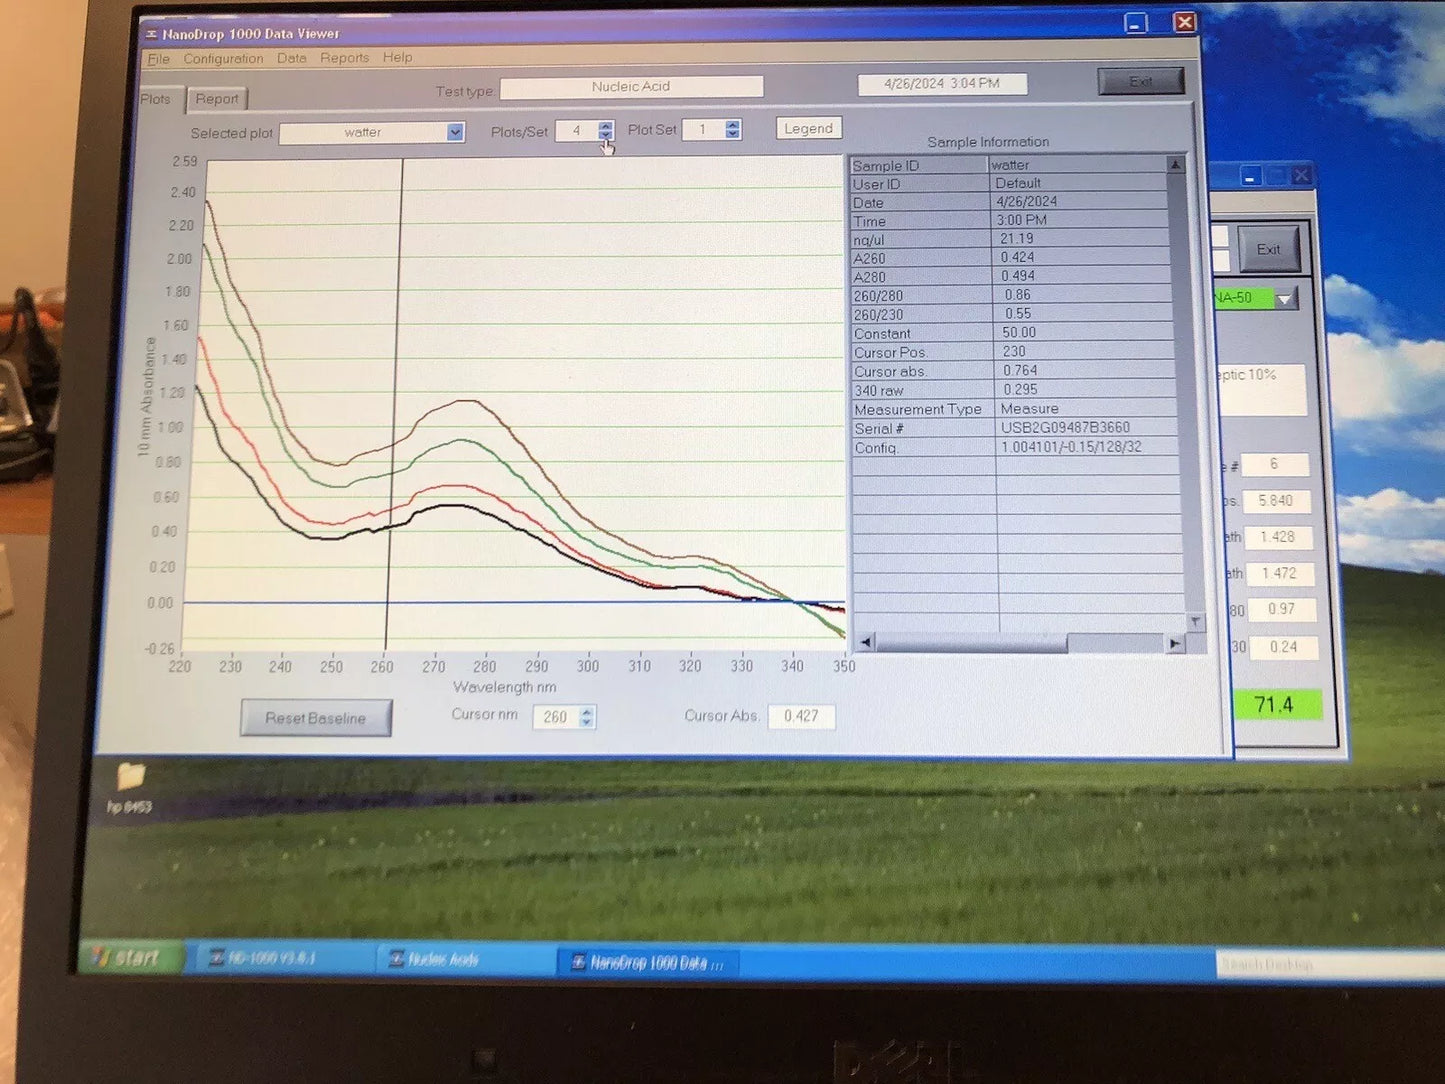Click the horizontal scrollbar thumb
The image size is (1445, 1084).
971,643
